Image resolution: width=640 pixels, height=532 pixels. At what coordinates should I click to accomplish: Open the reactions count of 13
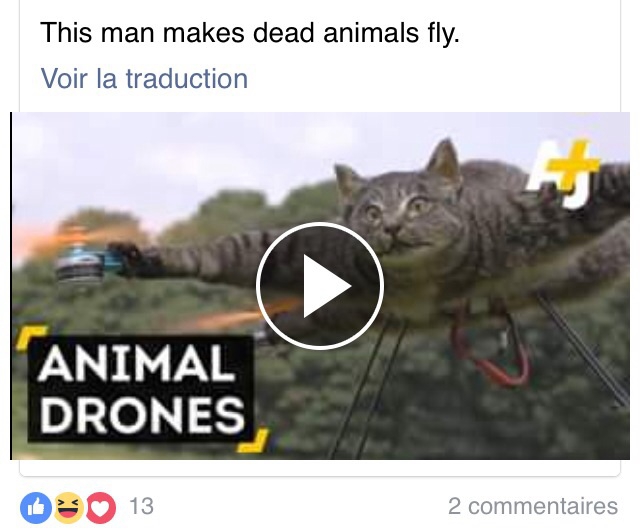point(142,506)
